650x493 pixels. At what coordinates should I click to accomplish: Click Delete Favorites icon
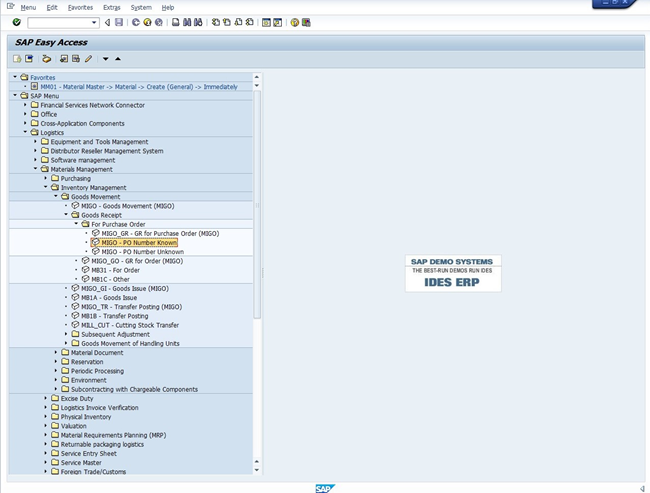[75, 59]
